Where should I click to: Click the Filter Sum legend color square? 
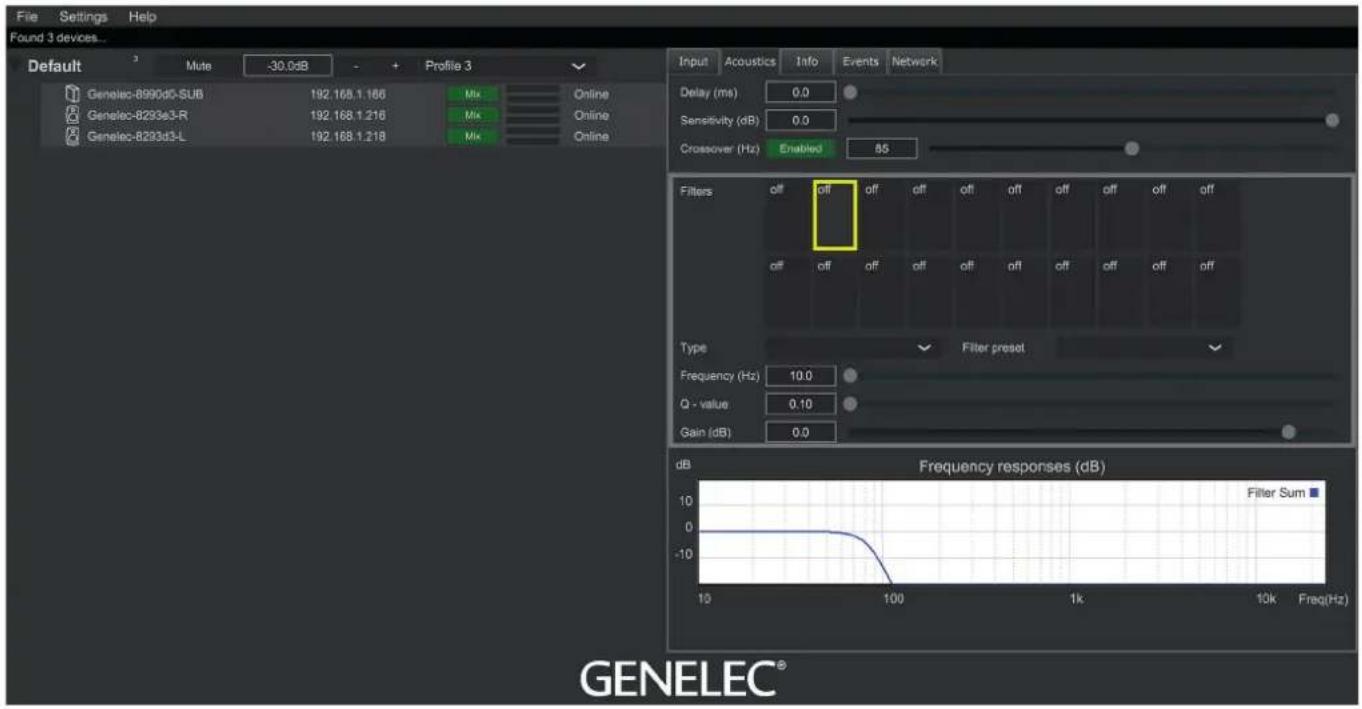[1315, 492]
